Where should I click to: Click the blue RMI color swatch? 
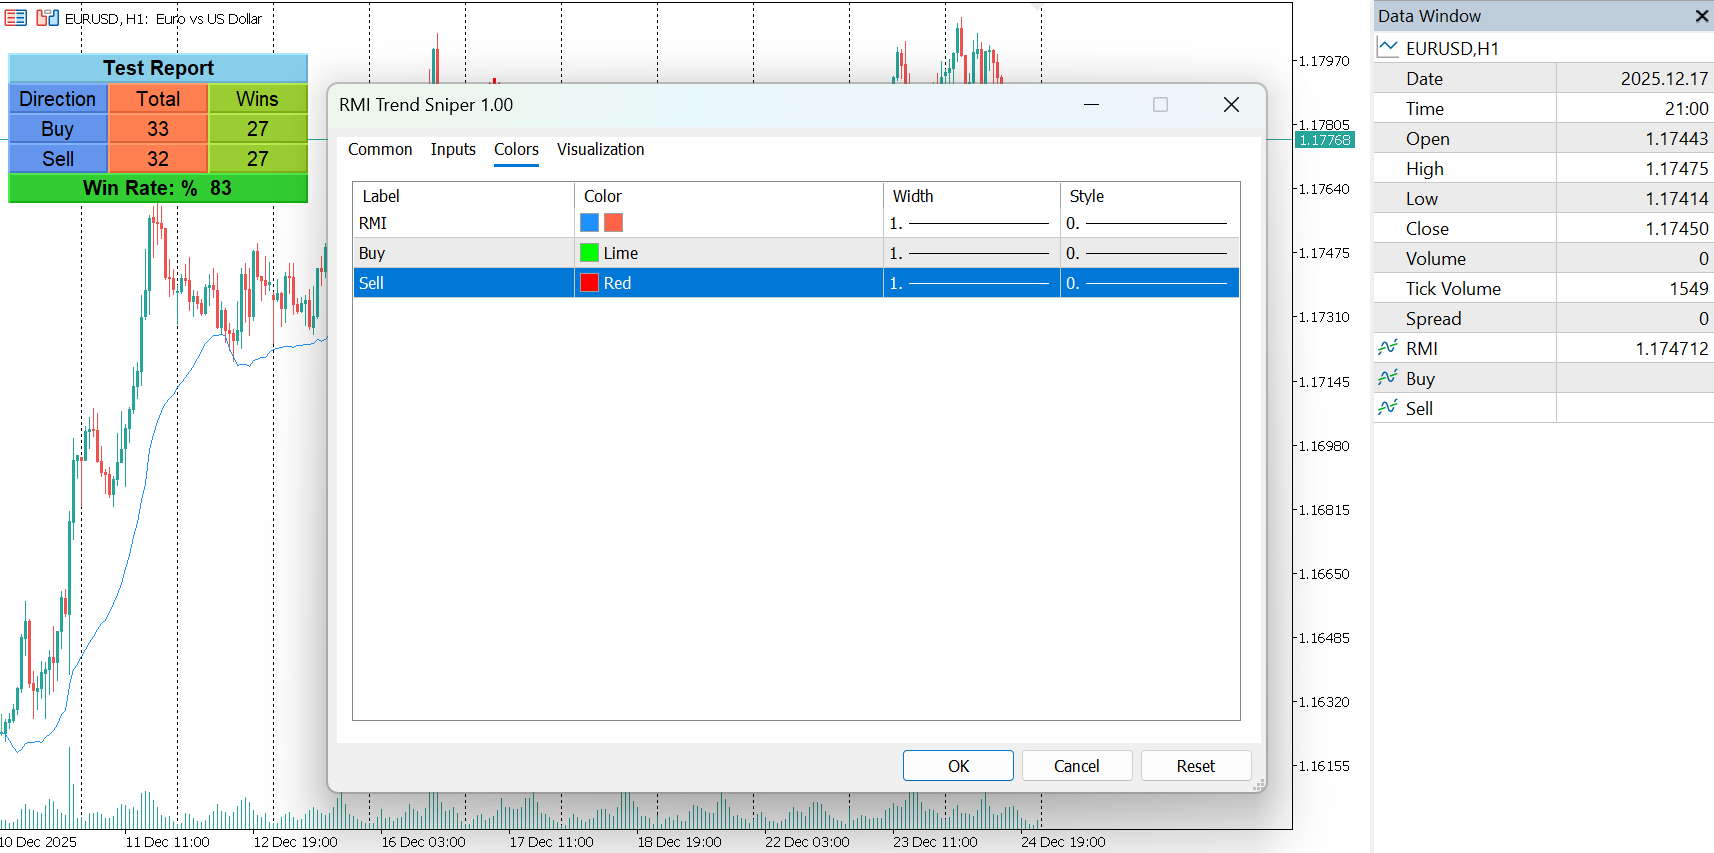pyautogui.click(x=589, y=223)
